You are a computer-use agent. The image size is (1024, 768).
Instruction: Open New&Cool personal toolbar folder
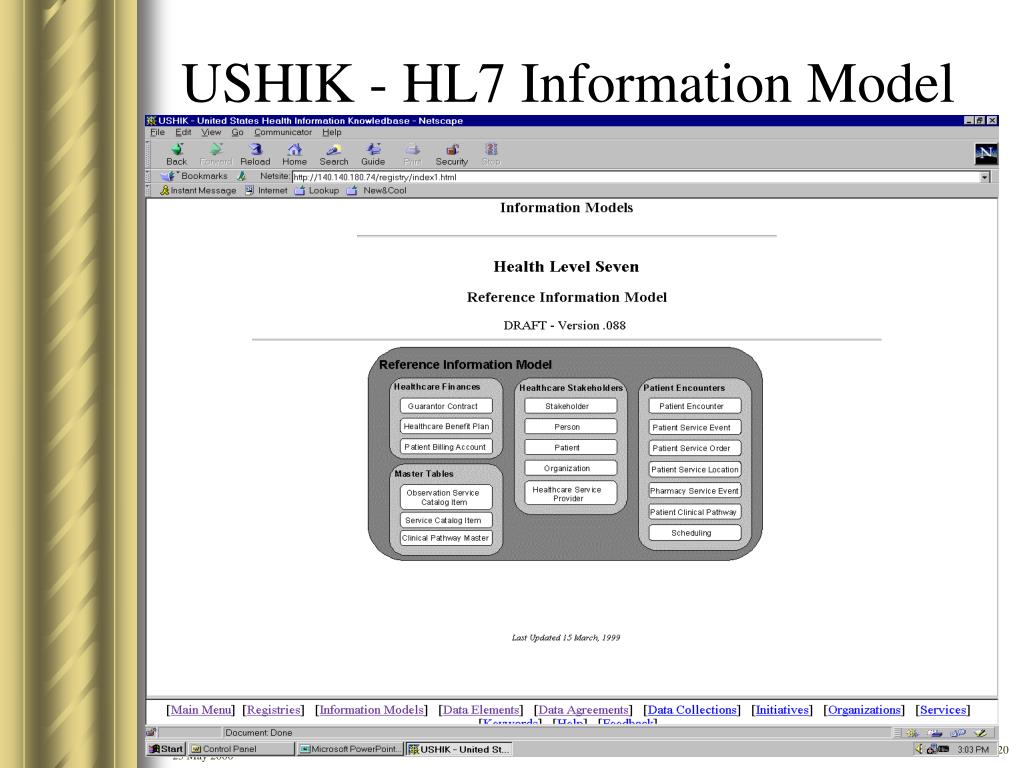(376, 191)
